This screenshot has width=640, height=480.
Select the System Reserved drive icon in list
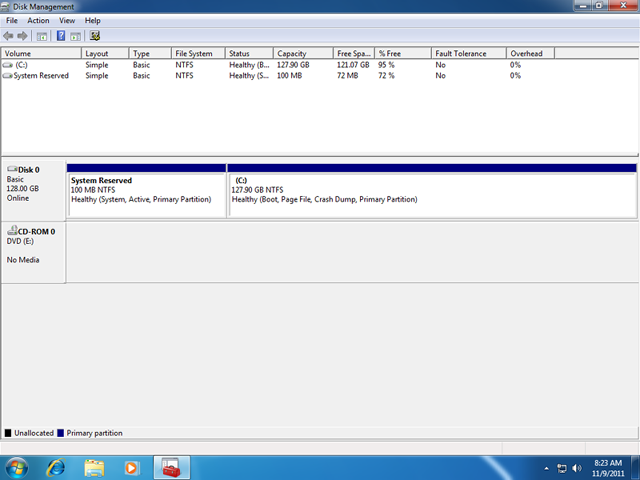pyautogui.click(x=7, y=76)
